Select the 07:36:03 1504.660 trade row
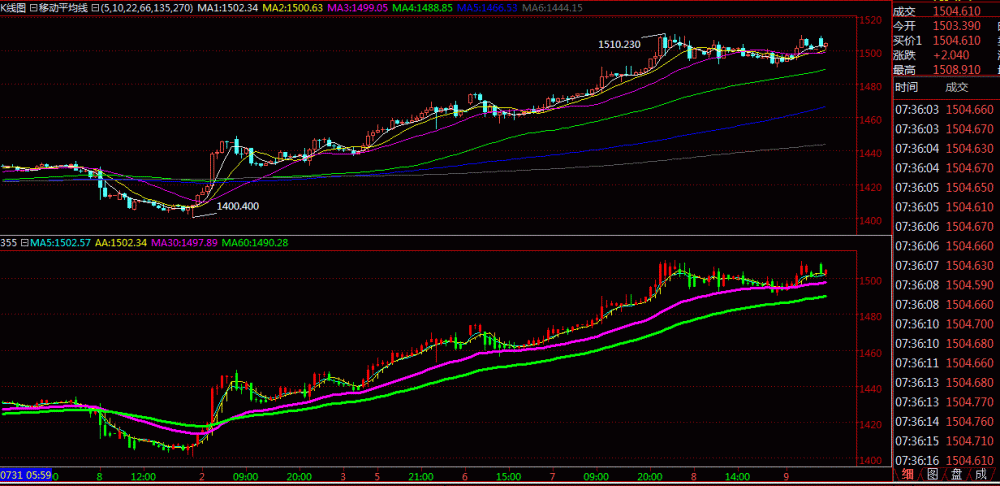This screenshot has height=486, width=1000. click(x=941, y=108)
